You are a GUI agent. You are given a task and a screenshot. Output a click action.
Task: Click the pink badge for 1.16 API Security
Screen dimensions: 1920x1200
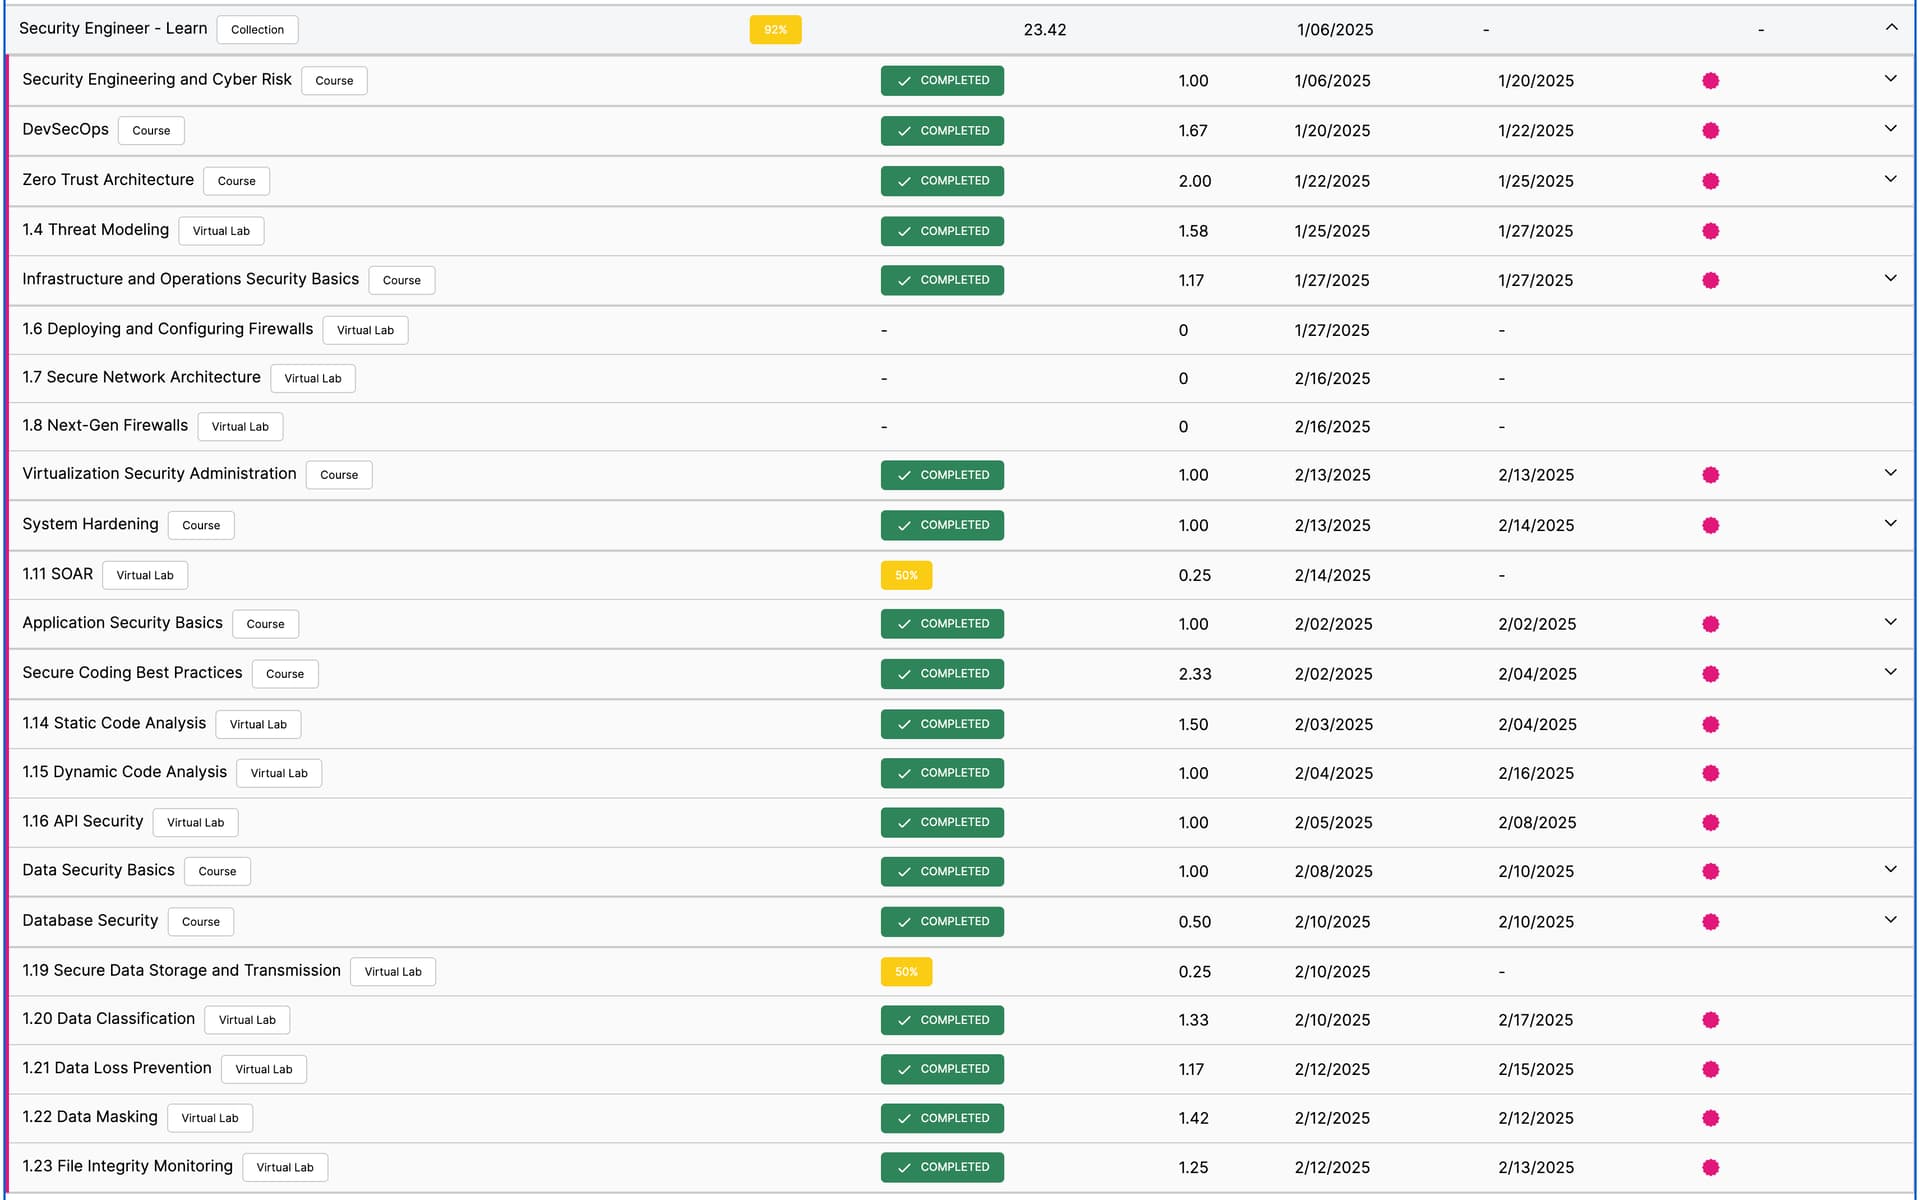coord(1710,822)
